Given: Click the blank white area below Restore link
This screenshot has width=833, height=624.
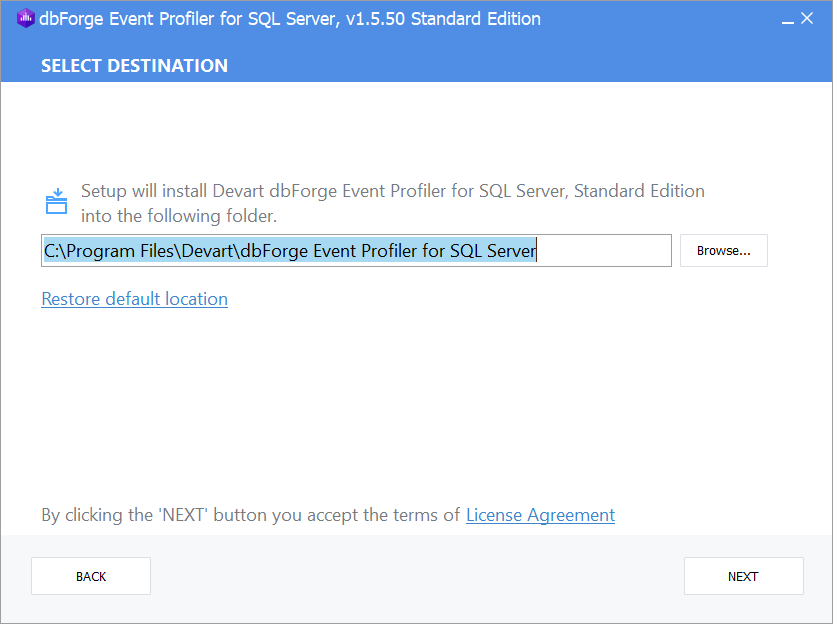Looking at the screenshot, I should point(414,404).
